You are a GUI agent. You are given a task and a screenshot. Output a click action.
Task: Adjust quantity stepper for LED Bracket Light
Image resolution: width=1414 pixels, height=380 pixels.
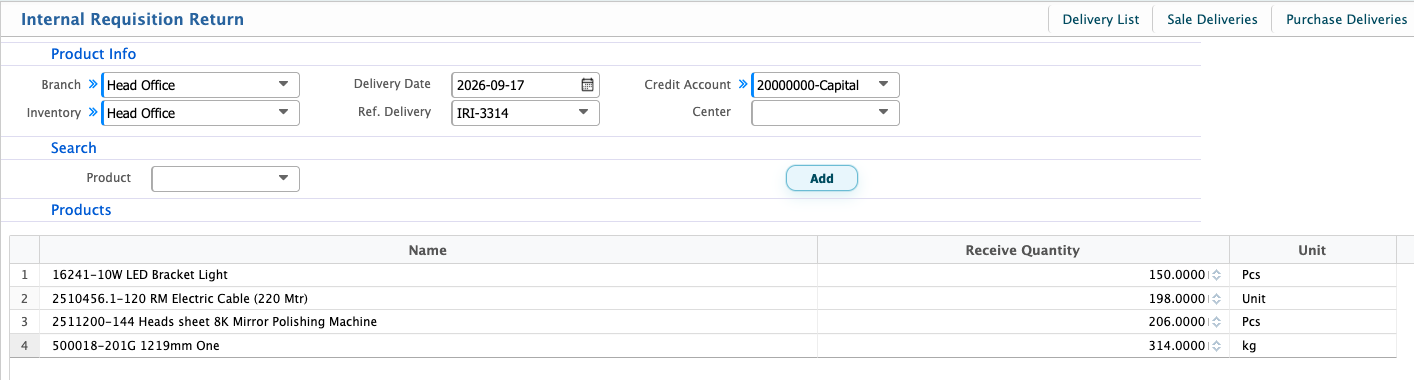pos(1216,275)
